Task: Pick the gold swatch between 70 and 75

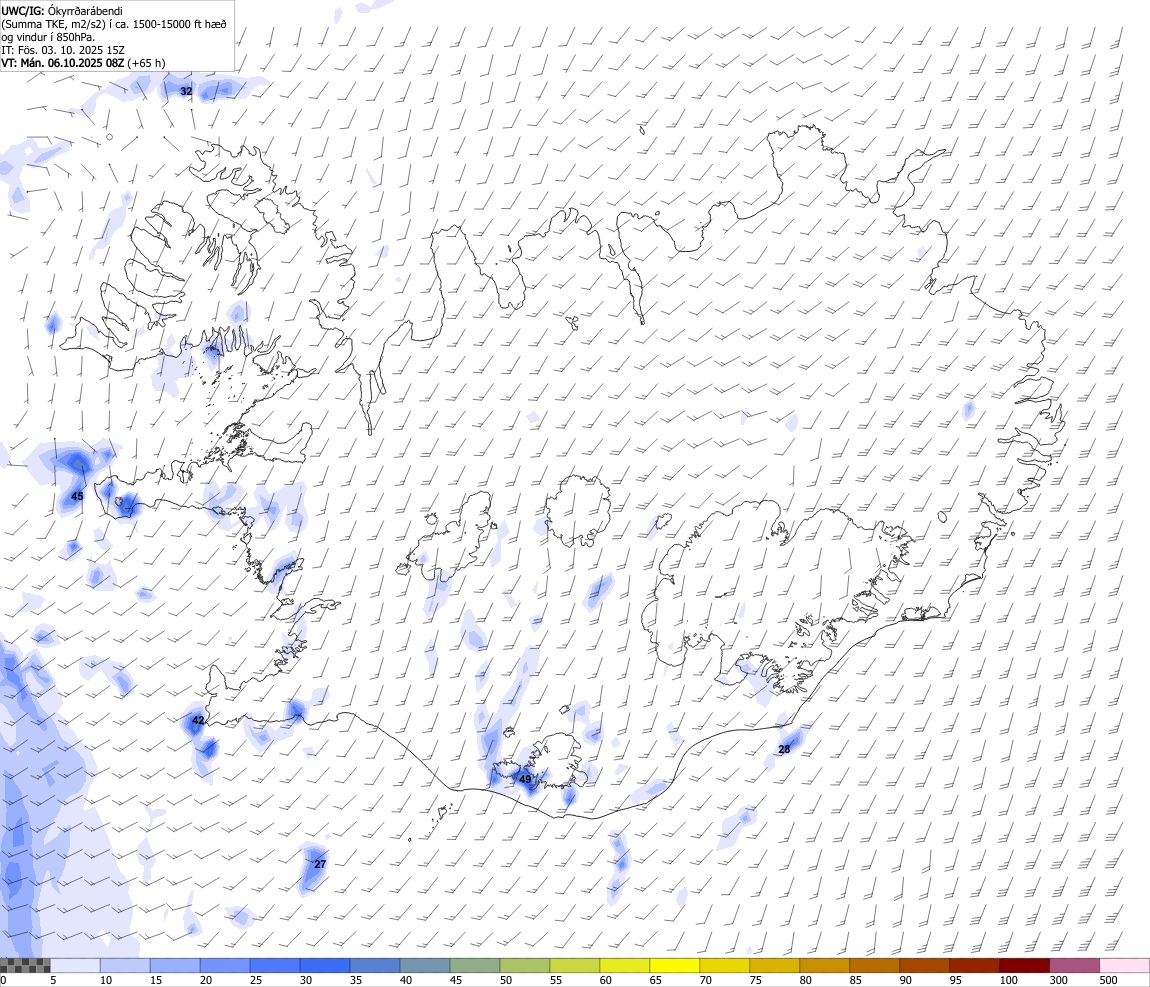Action: tap(725, 966)
